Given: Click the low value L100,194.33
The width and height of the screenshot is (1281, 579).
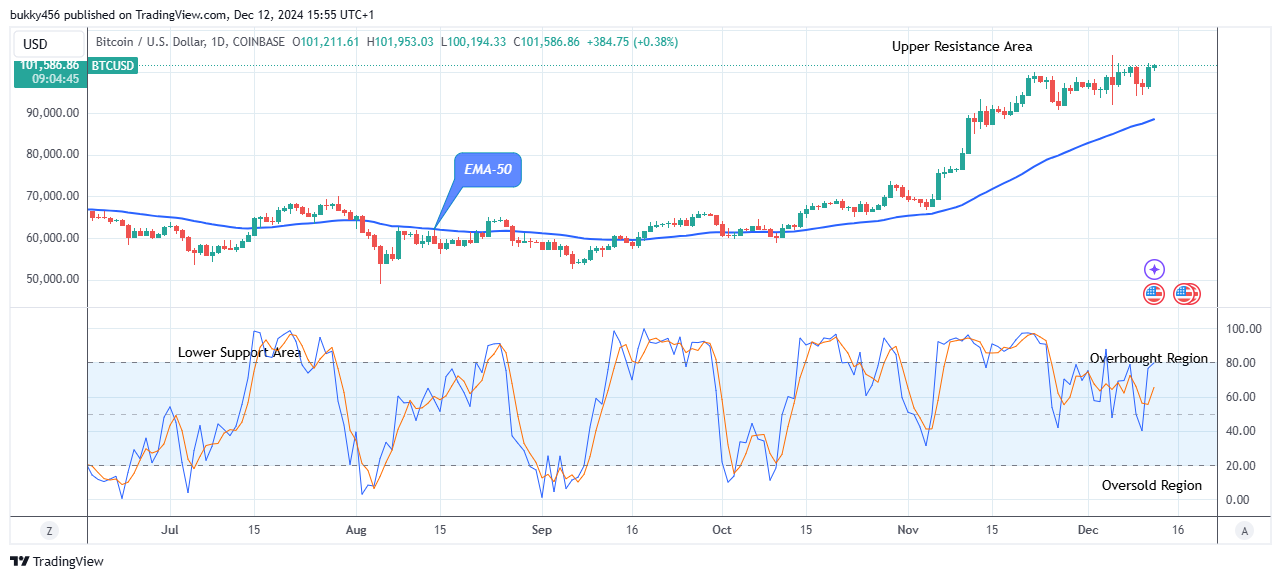Looking at the screenshot, I should pyautogui.click(x=473, y=42).
